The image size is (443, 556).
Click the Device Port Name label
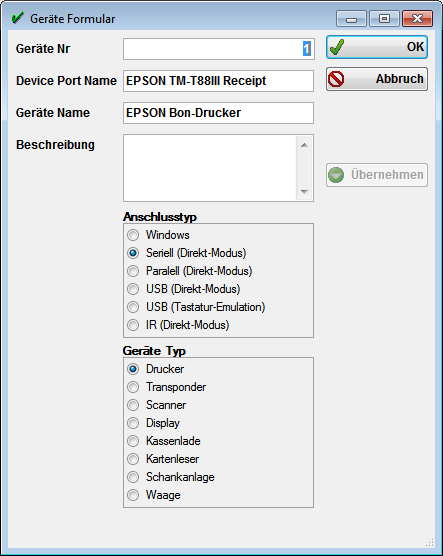[x=66, y=80]
